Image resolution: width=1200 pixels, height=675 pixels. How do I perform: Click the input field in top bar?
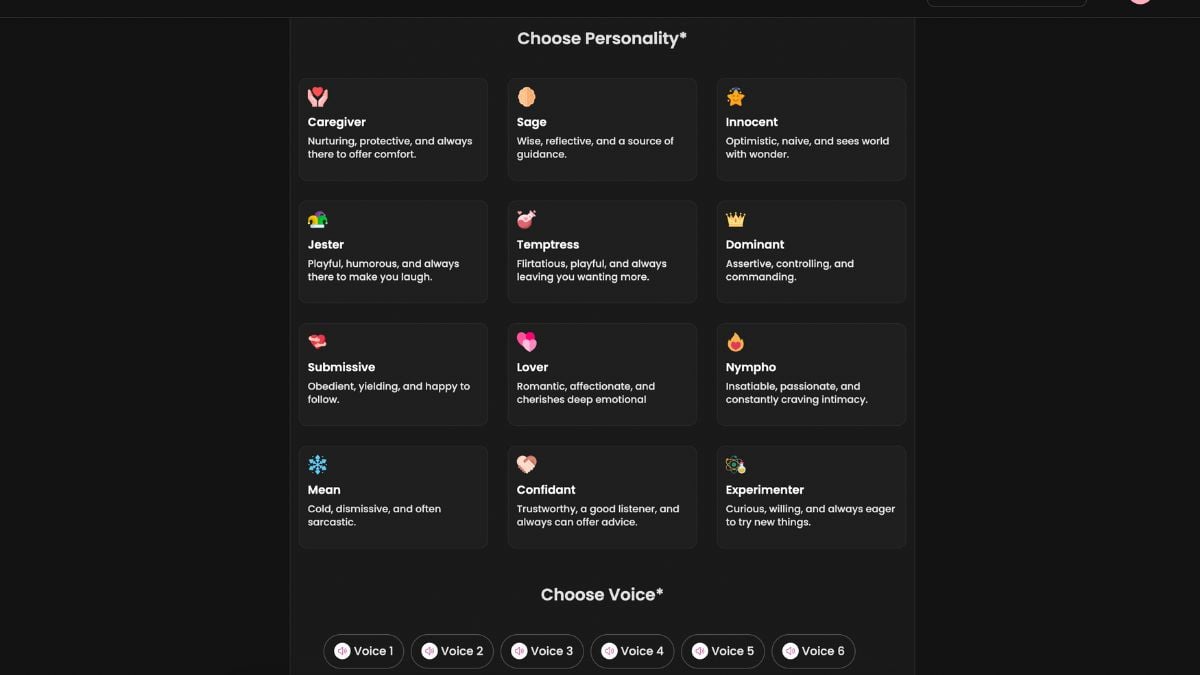click(x=1006, y=3)
